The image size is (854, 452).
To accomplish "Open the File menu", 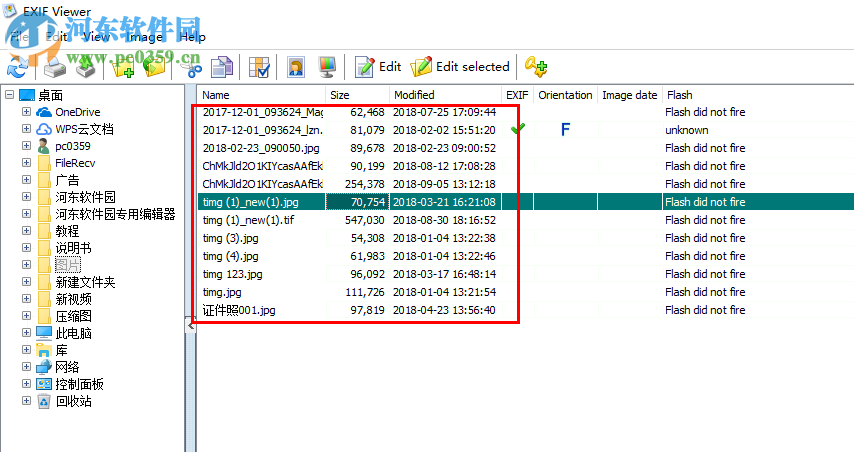I will point(20,36).
